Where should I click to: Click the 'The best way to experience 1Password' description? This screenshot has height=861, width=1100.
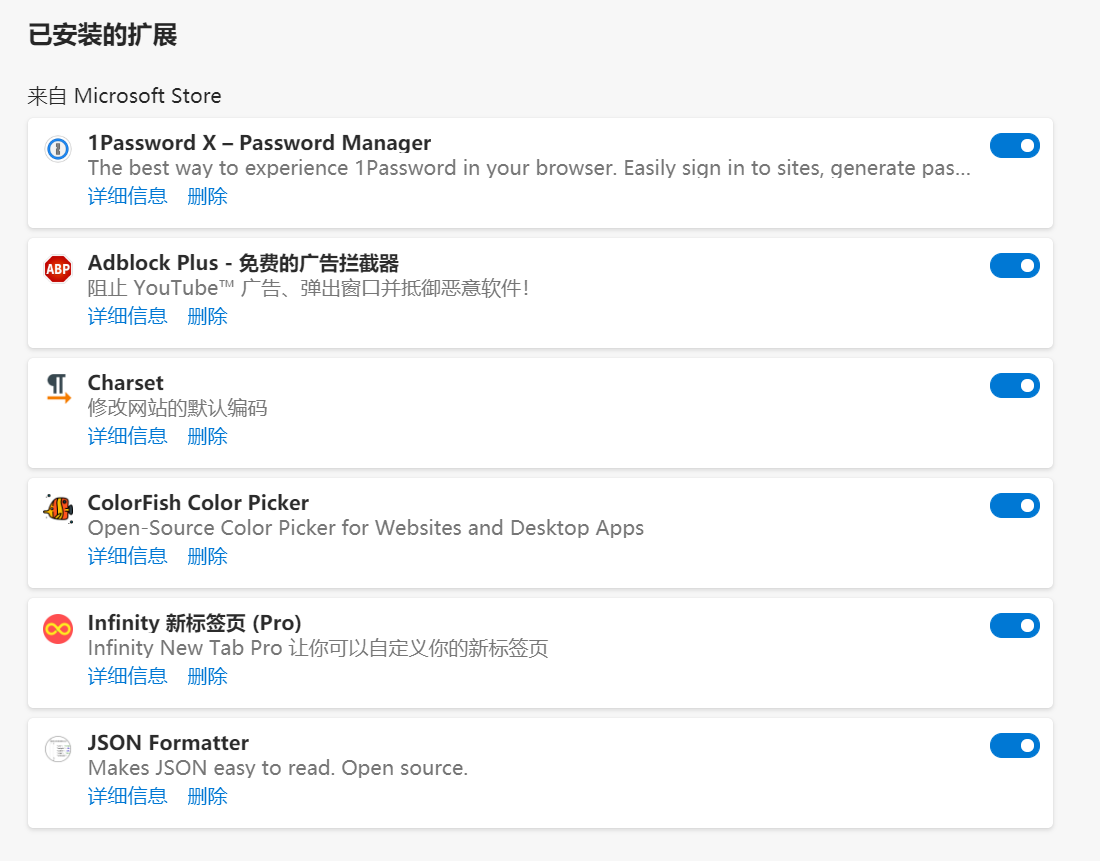(529, 168)
